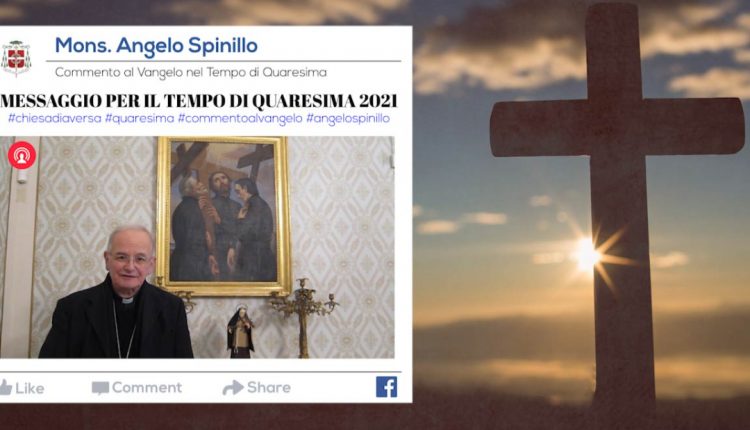Click the Share text label

tap(269, 387)
